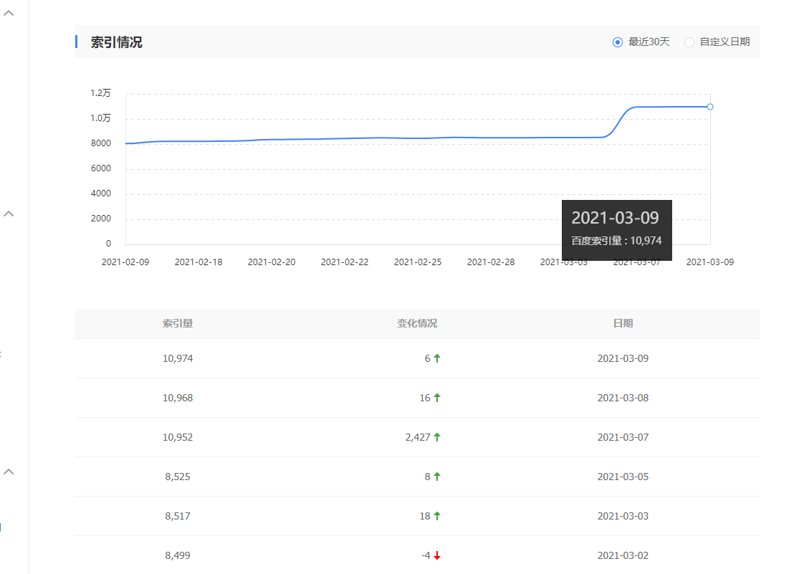The height and width of the screenshot is (574, 799).
Task: Click the 2021-03-07 date cell in table
Action: coord(623,437)
